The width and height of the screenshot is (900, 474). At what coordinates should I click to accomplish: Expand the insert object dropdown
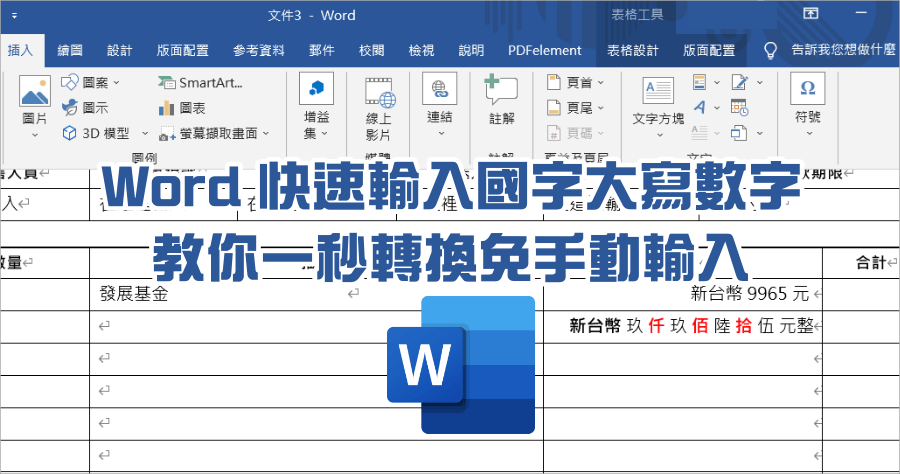point(759,133)
